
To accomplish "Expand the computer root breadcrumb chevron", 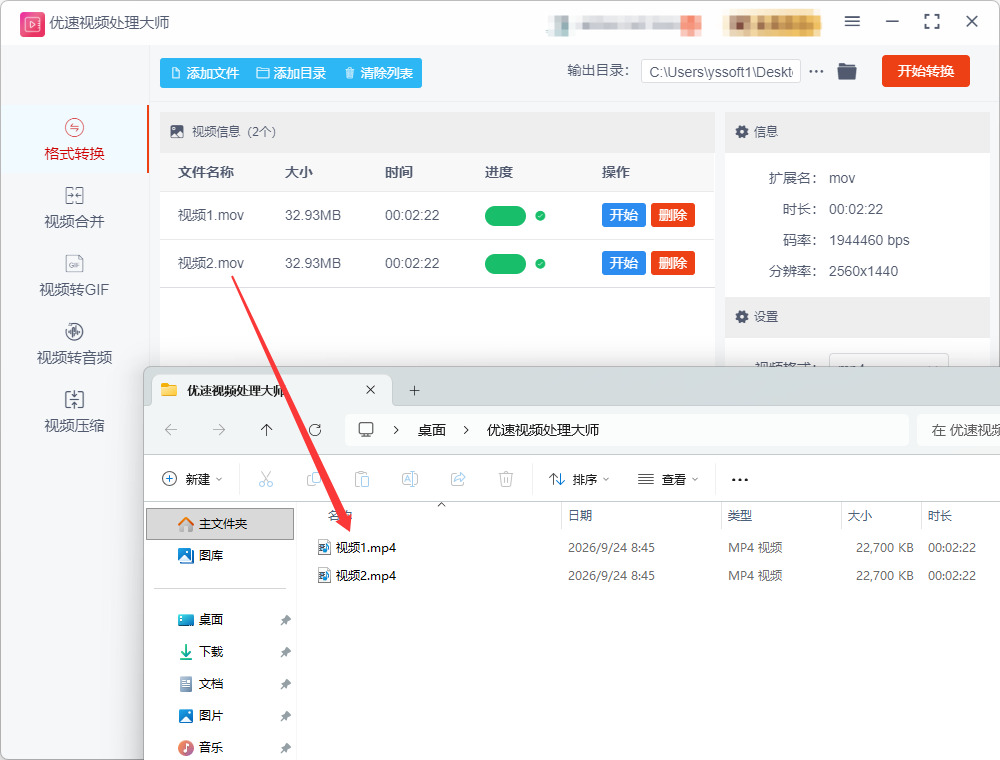I will (396, 430).
